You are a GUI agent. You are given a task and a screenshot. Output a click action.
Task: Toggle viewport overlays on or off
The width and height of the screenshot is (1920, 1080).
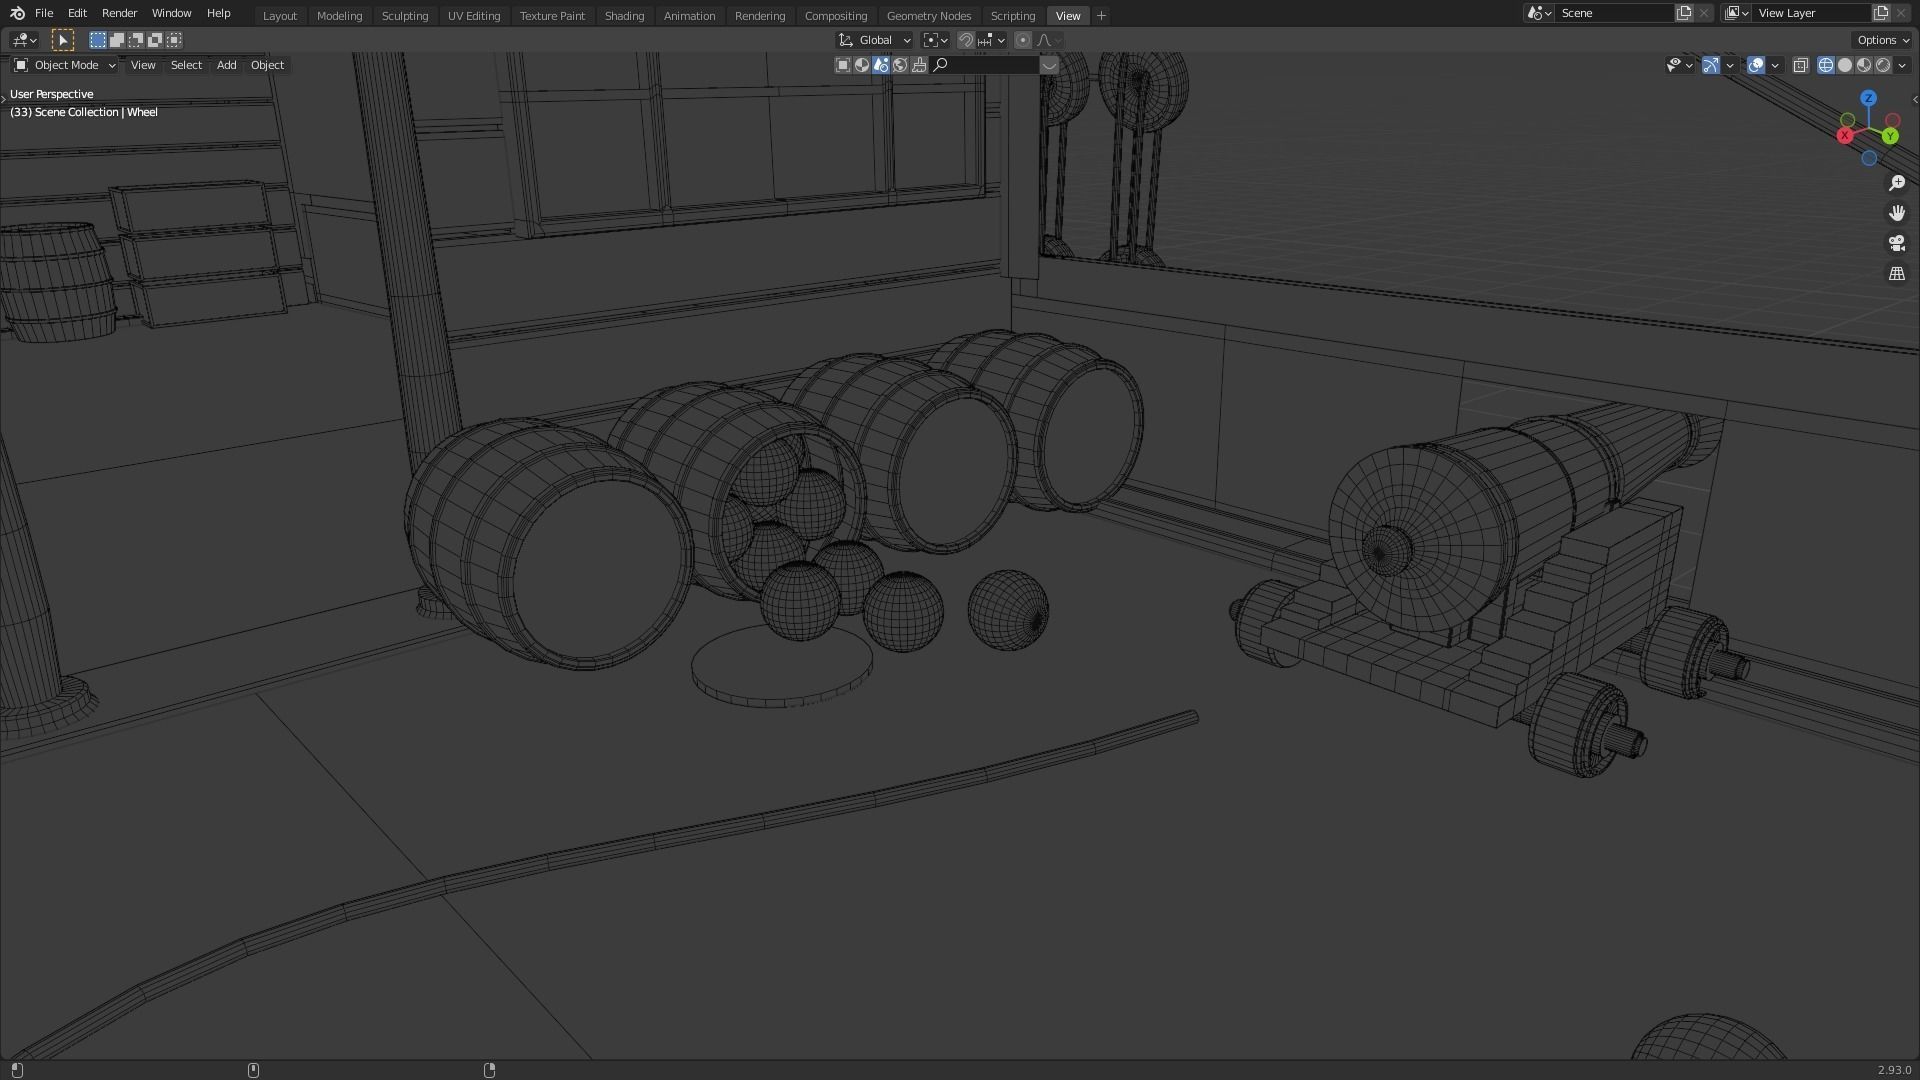point(1756,65)
